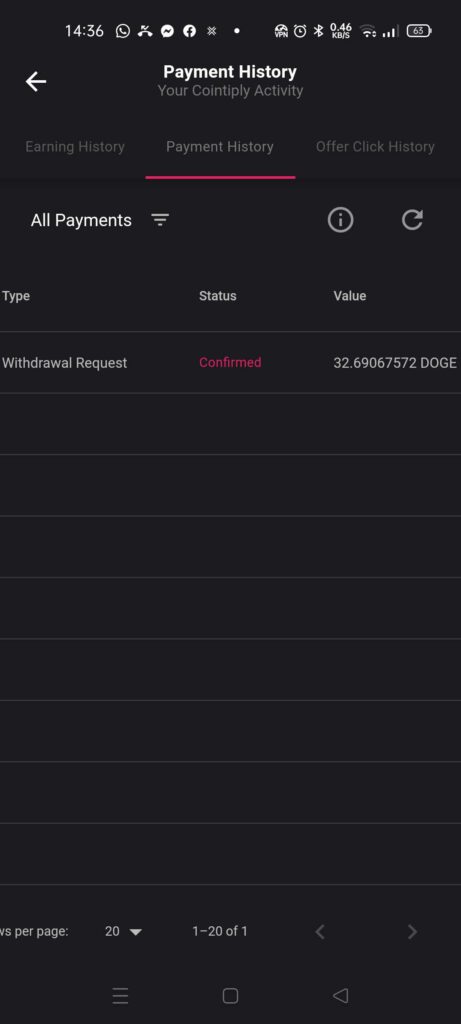
Task: Expand the rows per page dropdown arrow
Action: click(136, 932)
